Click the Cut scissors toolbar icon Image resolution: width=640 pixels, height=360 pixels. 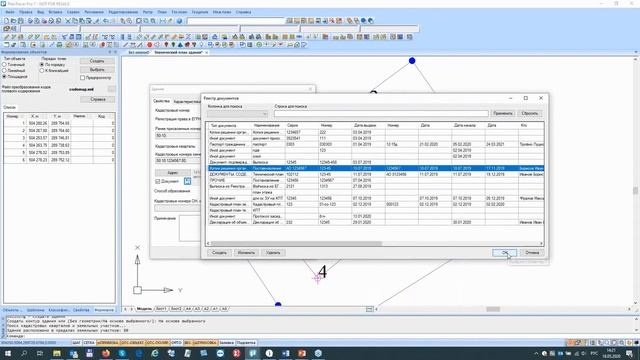pyautogui.click(x=68, y=20)
